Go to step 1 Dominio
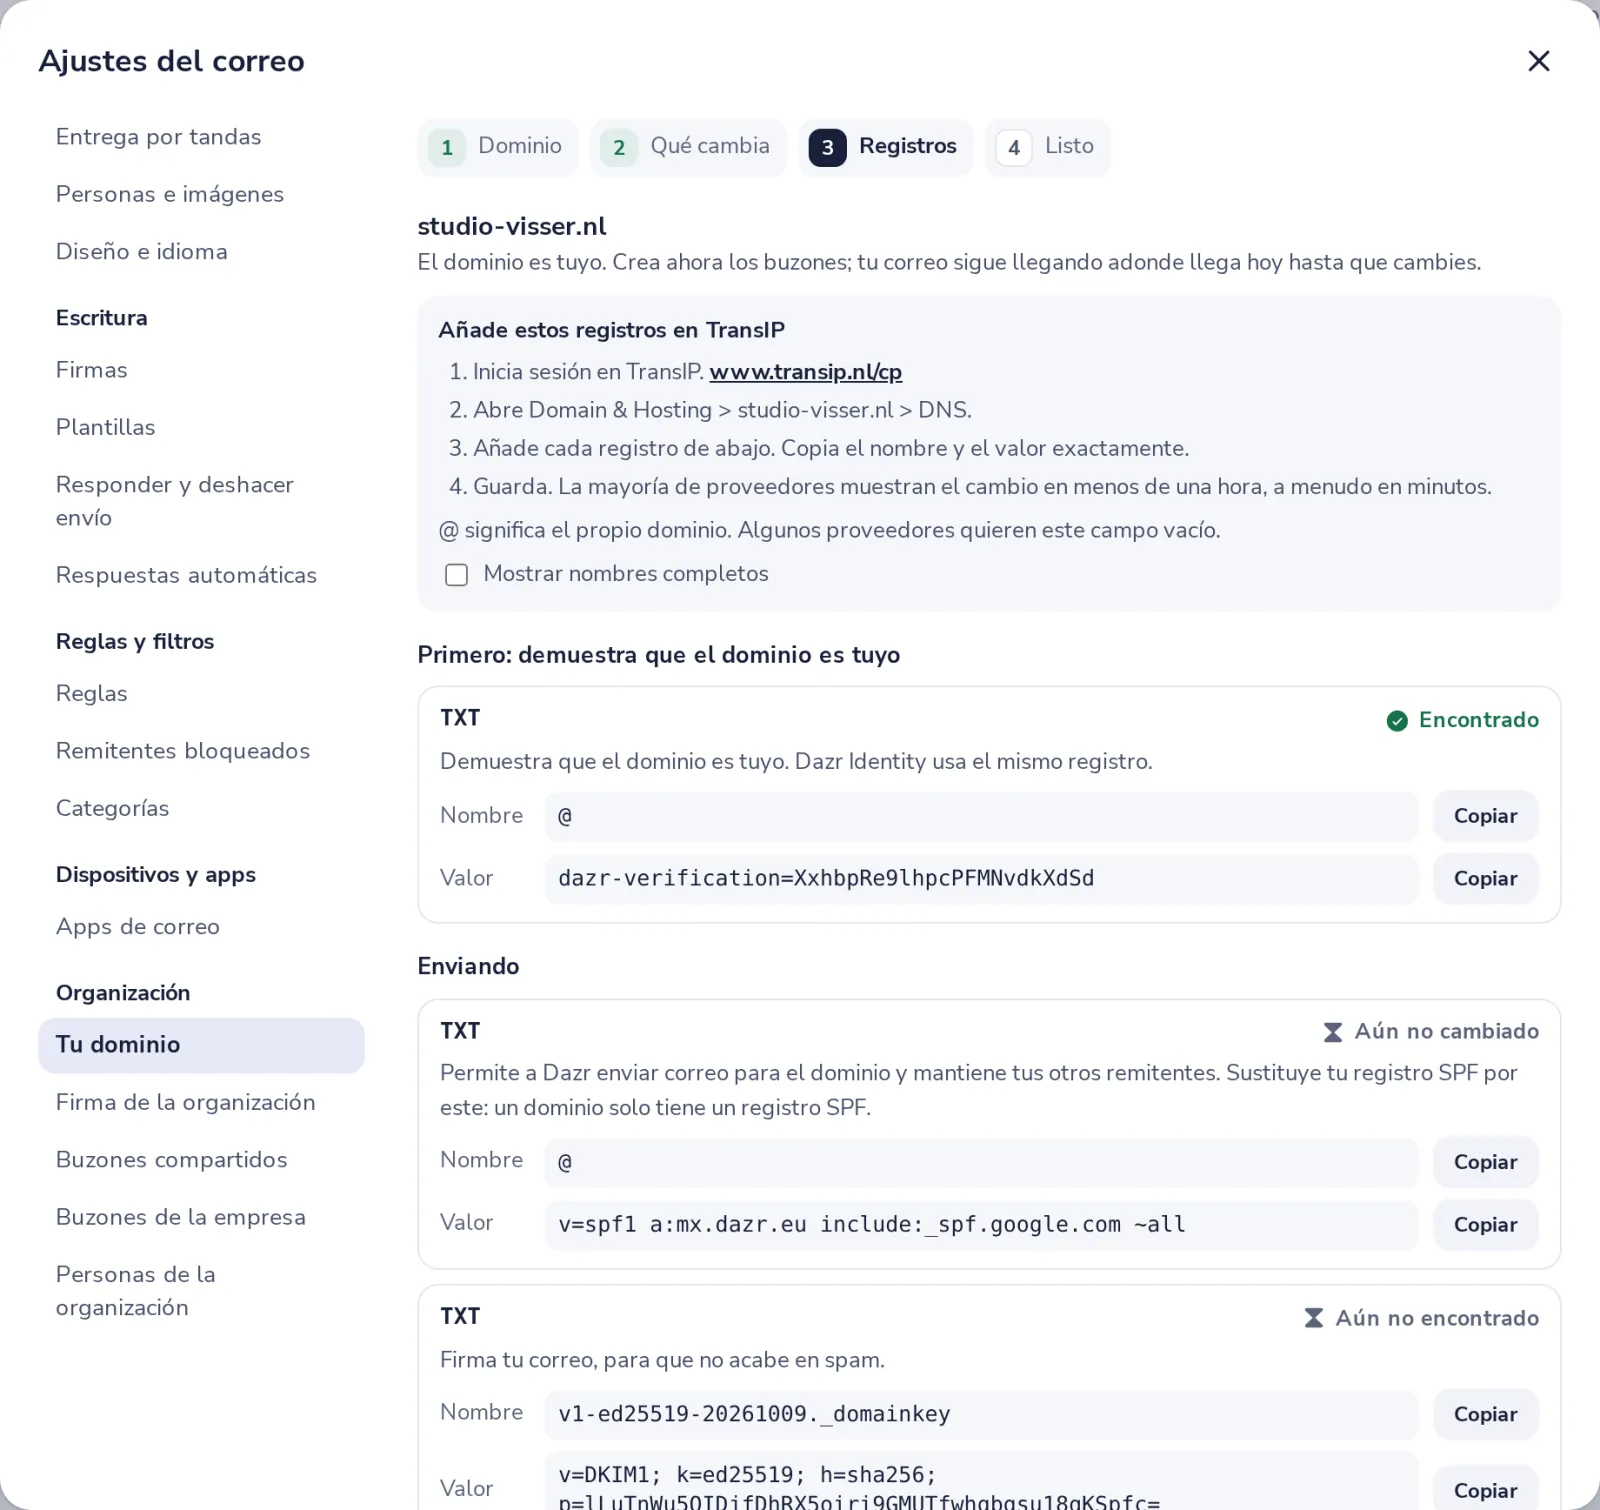This screenshot has width=1600, height=1510. 498,147
